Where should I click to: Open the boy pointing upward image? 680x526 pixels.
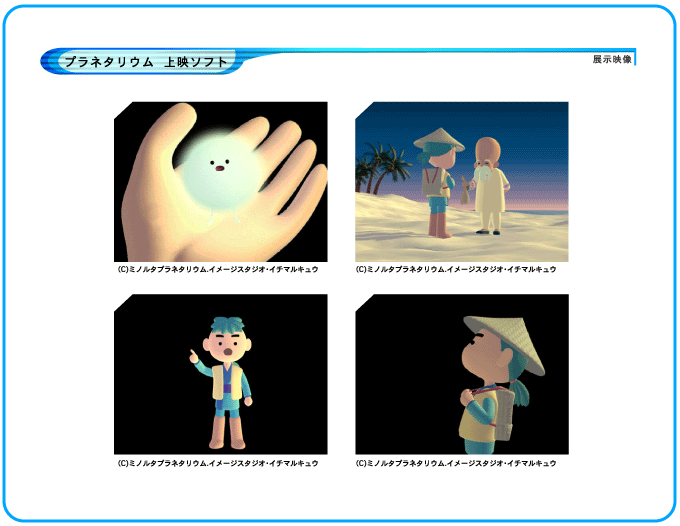tap(221, 374)
